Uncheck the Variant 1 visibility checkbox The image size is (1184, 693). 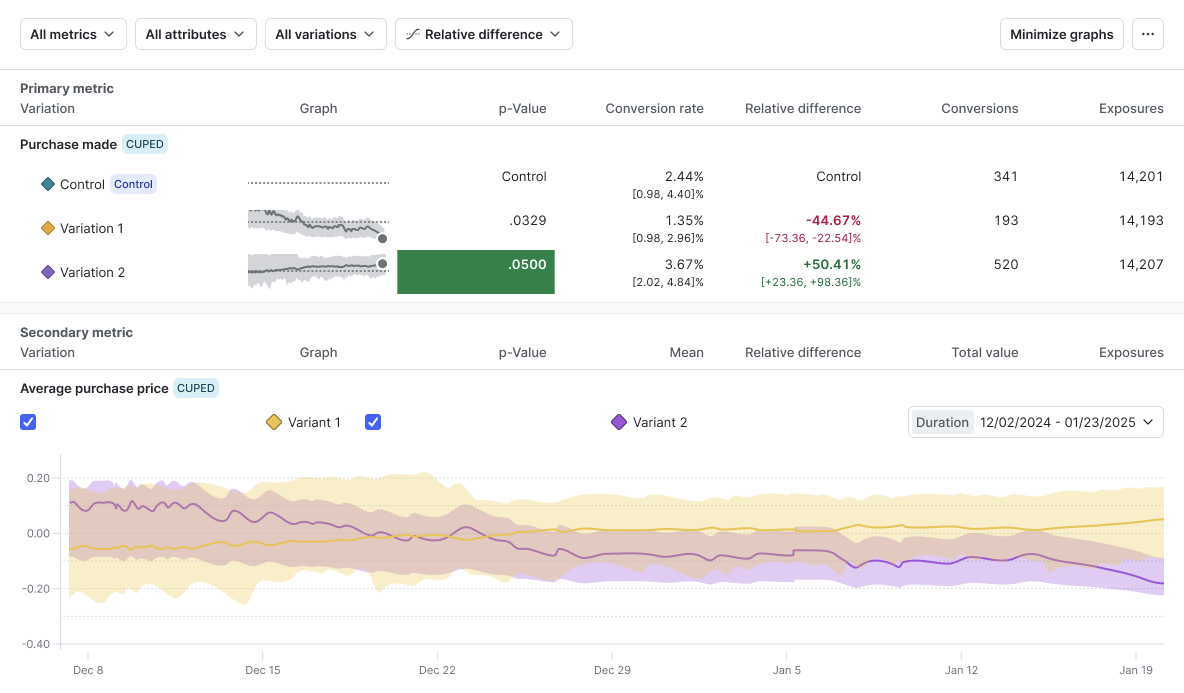(x=28, y=422)
